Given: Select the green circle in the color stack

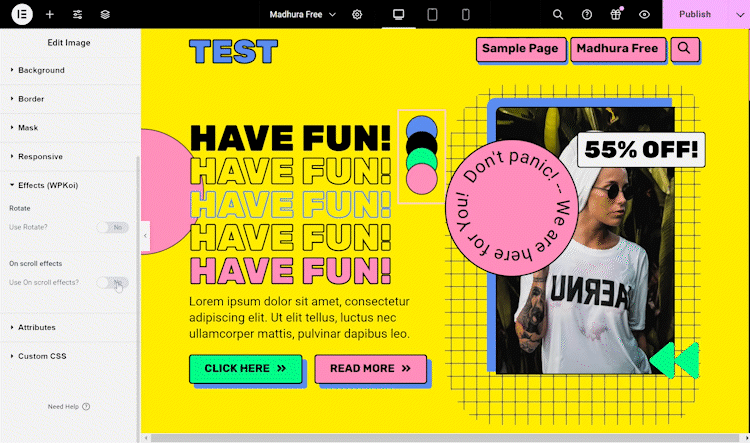Looking at the screenshot, I should [421, 156].
